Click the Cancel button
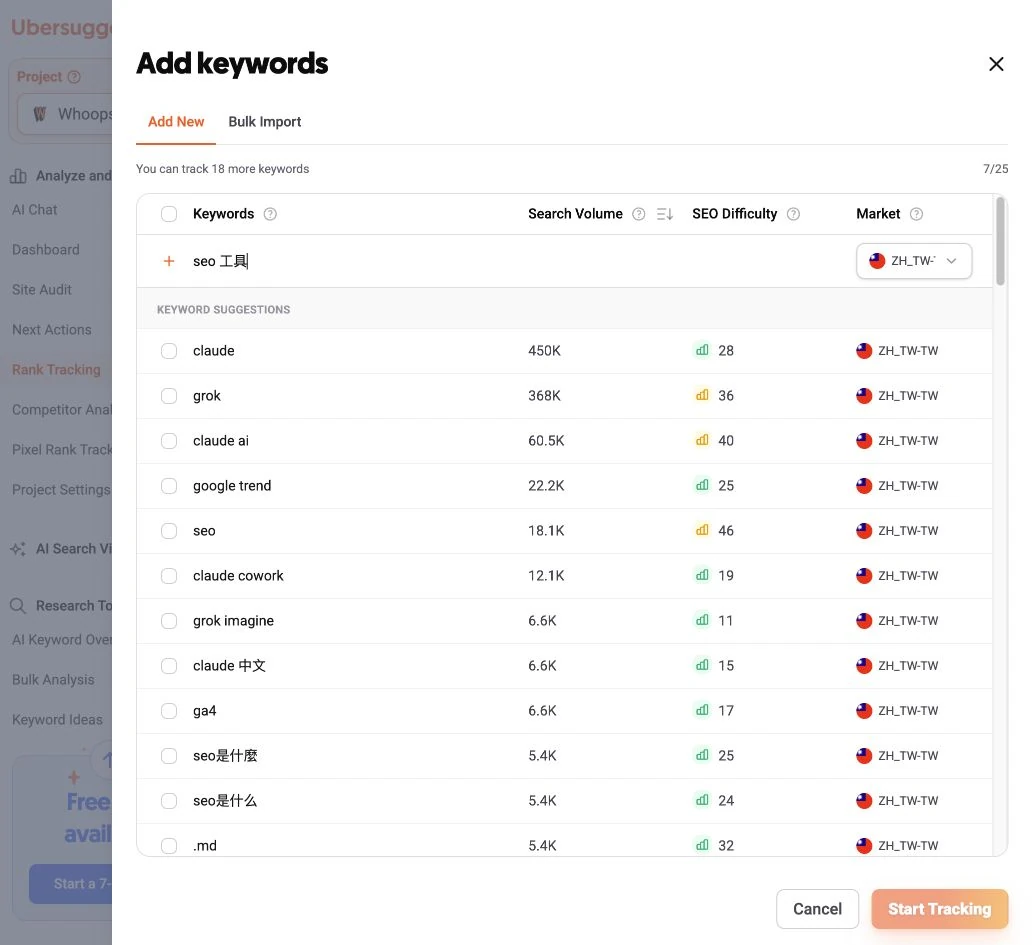This screenshot has width=1032, height=945. [817, 909]
